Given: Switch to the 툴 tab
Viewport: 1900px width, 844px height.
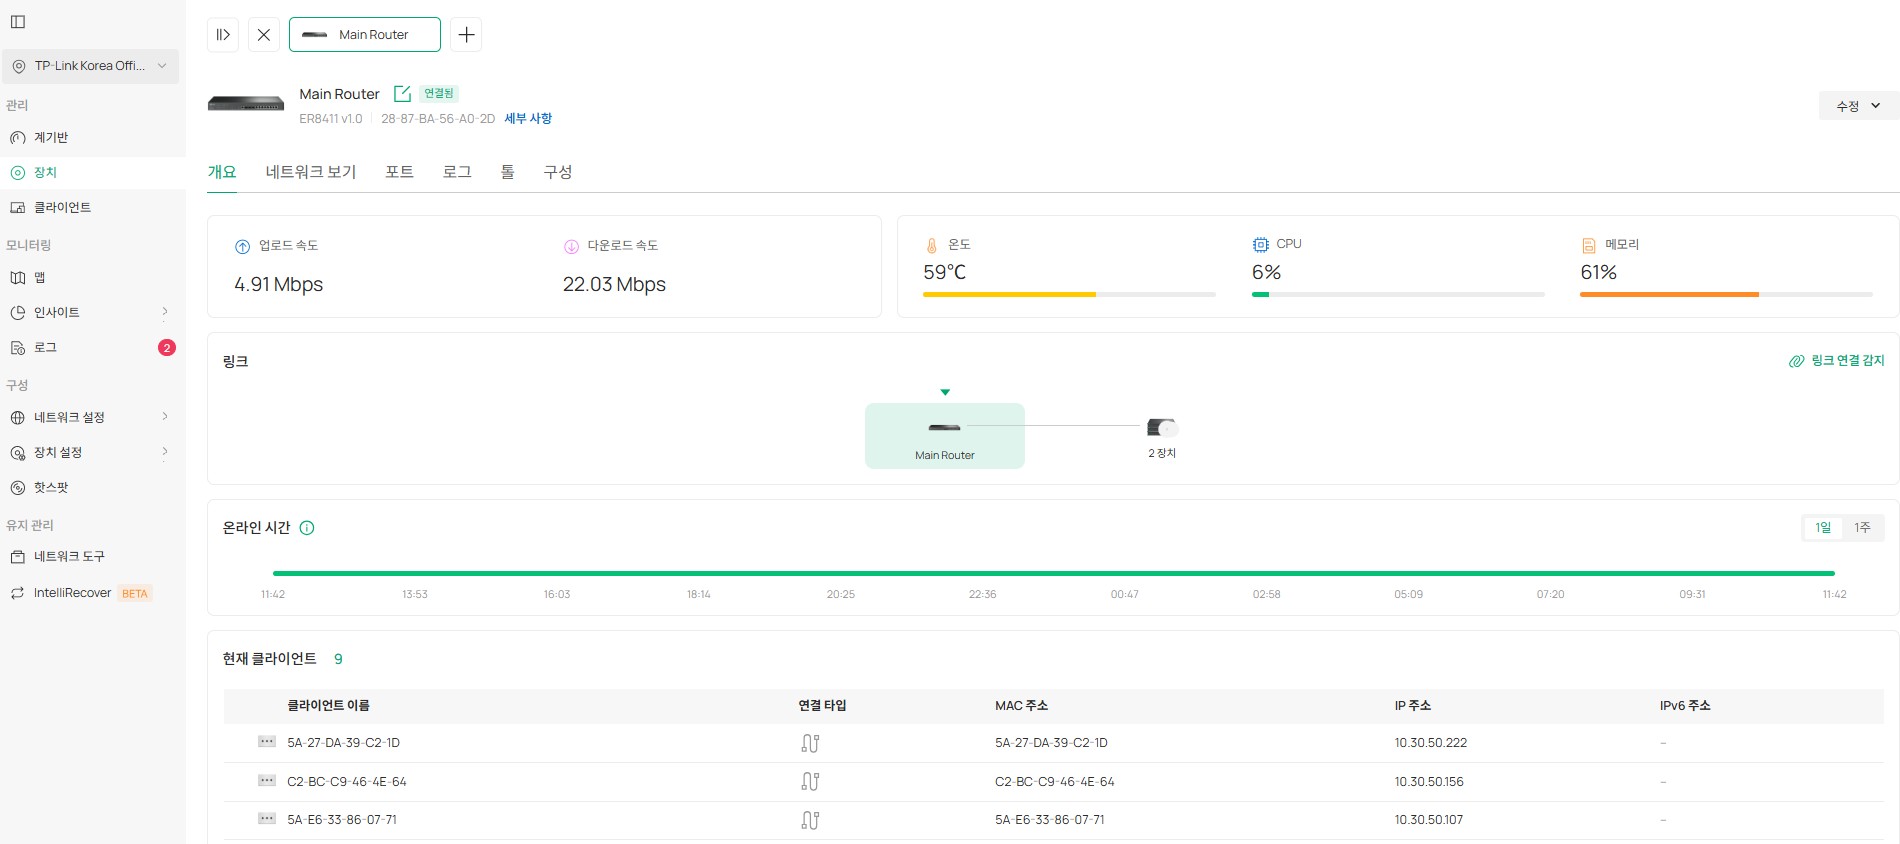Looking at the screenshot, I should point(508,172).
